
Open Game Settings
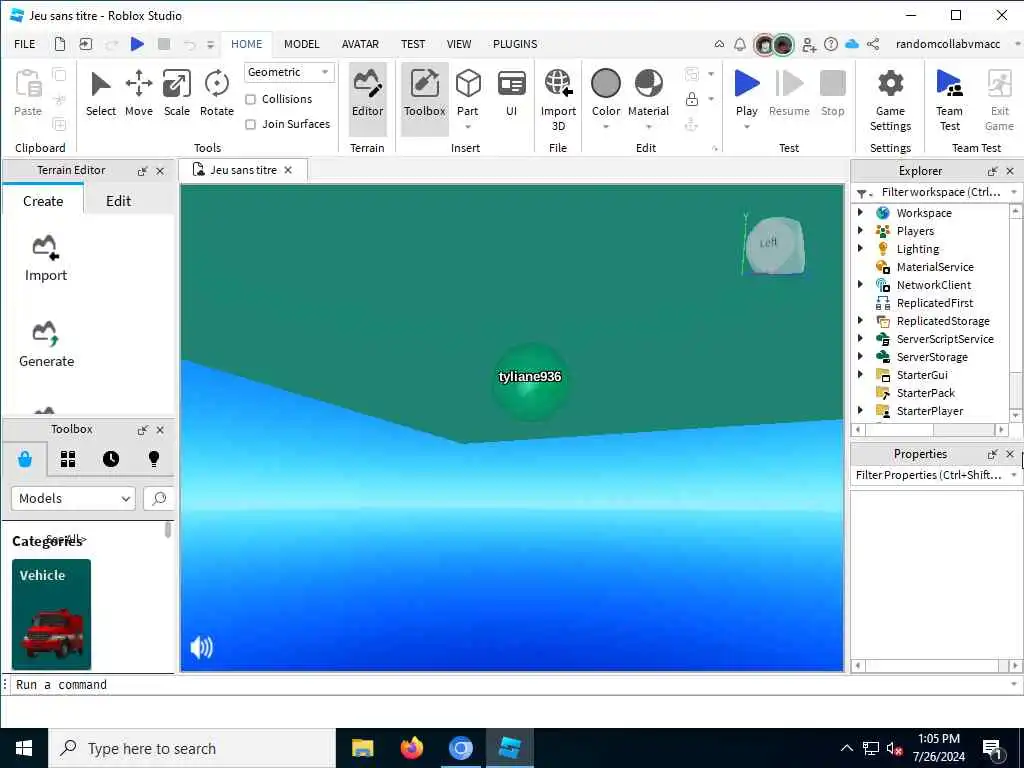click(x=890, y=99)
